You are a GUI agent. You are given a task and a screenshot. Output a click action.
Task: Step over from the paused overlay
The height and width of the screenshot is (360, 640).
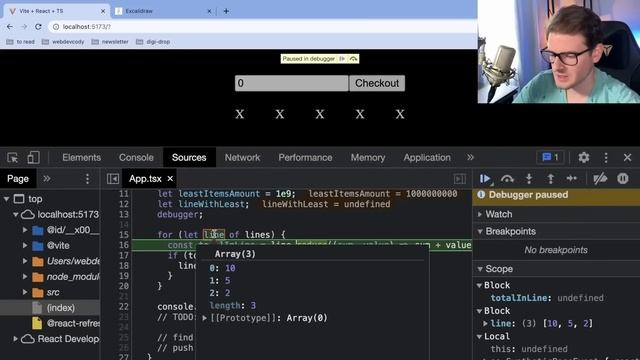tap(353, 59)
